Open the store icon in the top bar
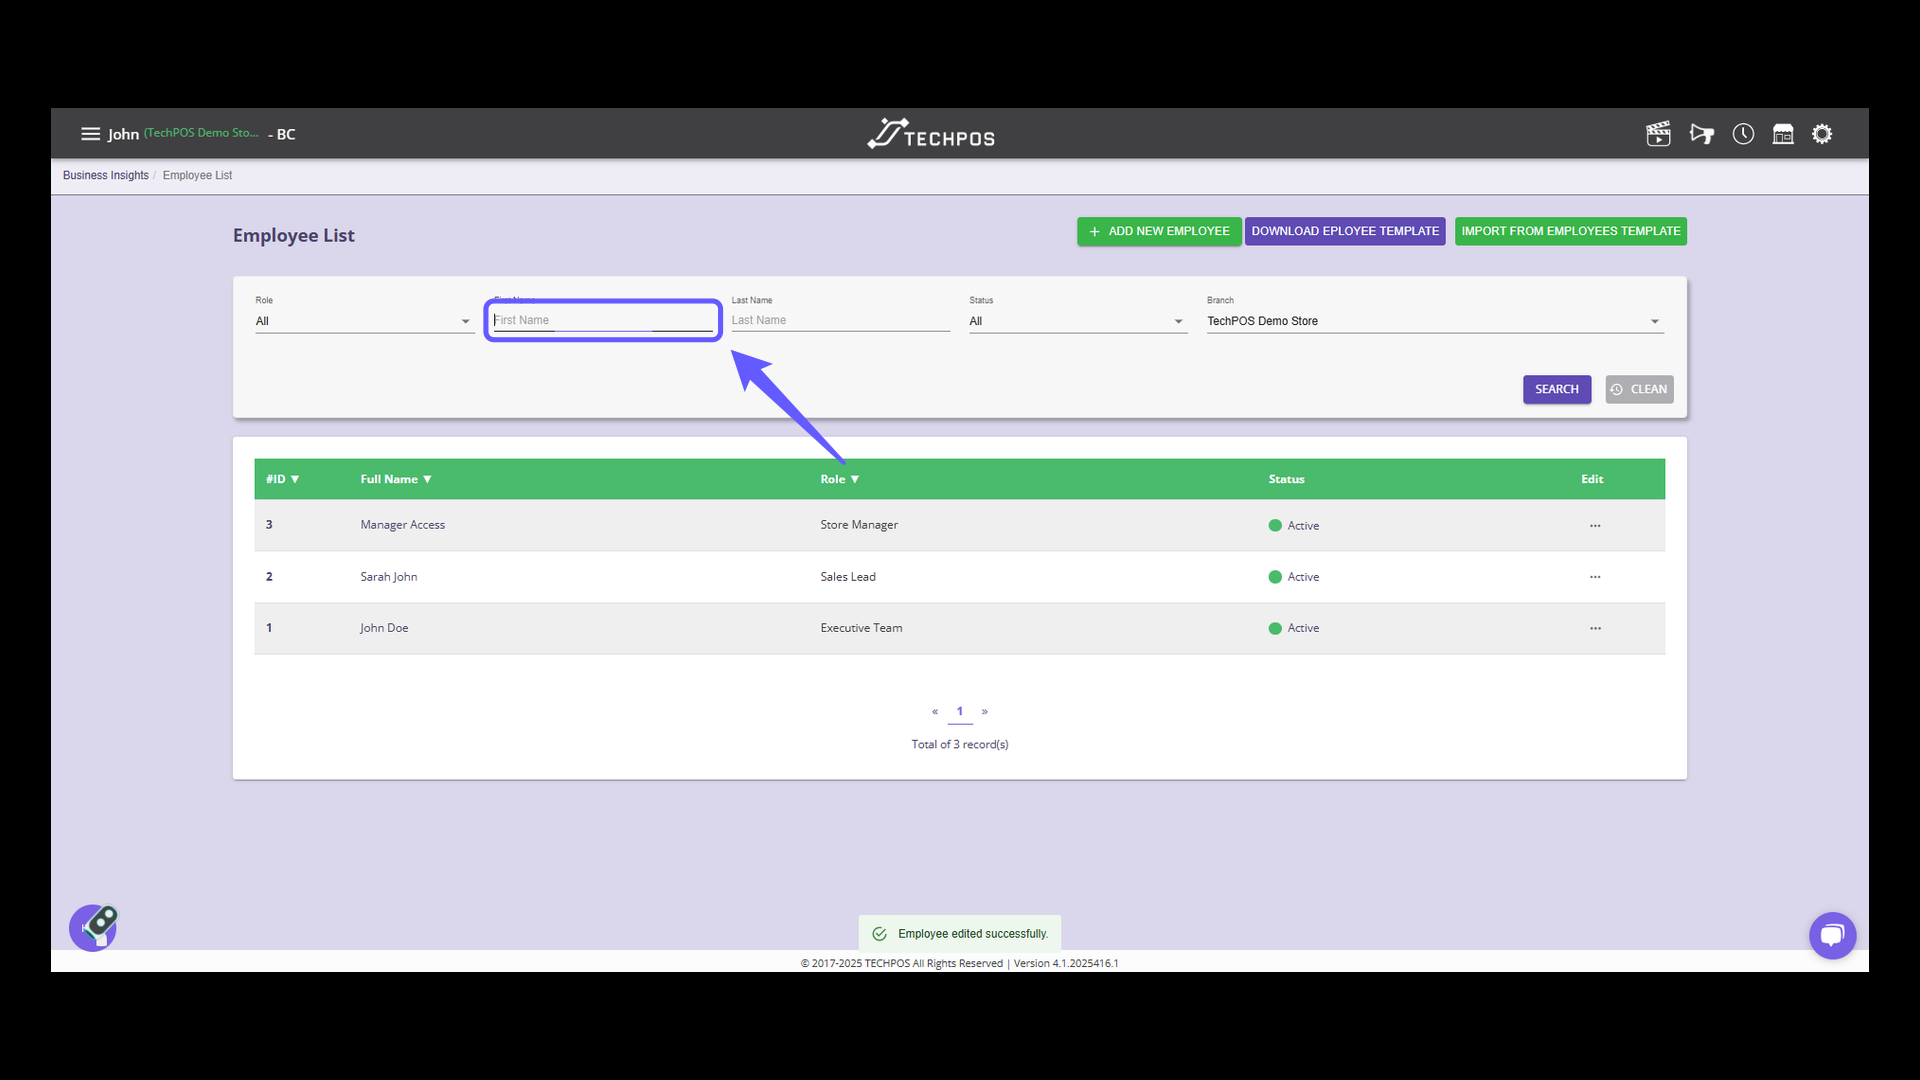The width and height of the screenshot is (1920, 1080). click(1783, 133)
